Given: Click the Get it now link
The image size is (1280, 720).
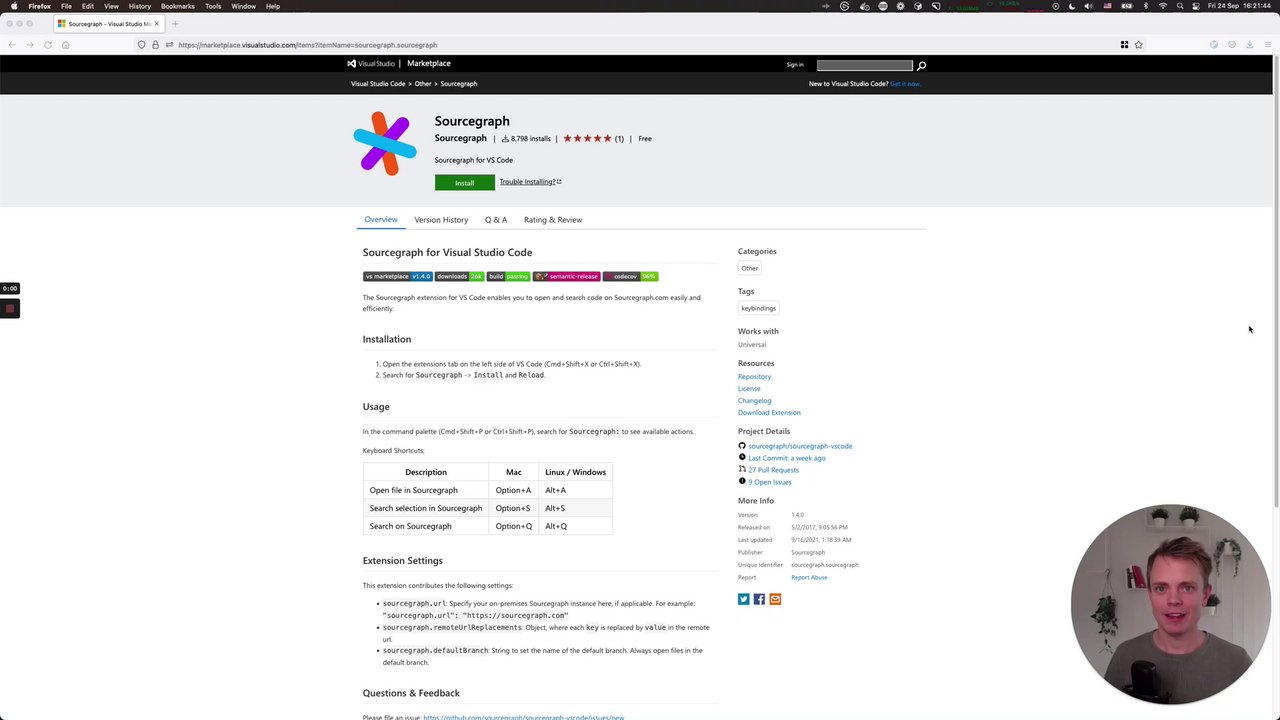Looking at the screenshot, I should (x=905, y=84).
